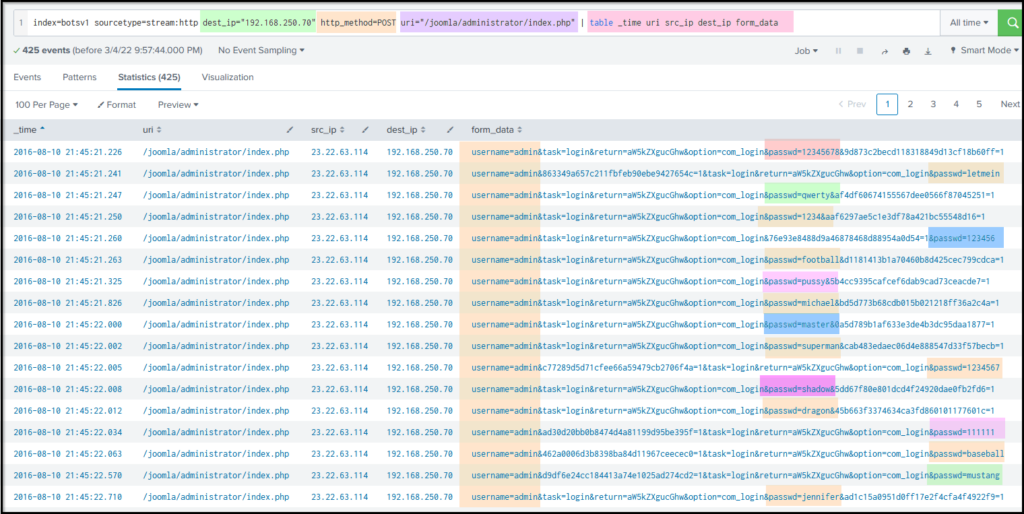Open the Smart Mode dropdown
Screen dimensions: 1024x514
point(985,50)
